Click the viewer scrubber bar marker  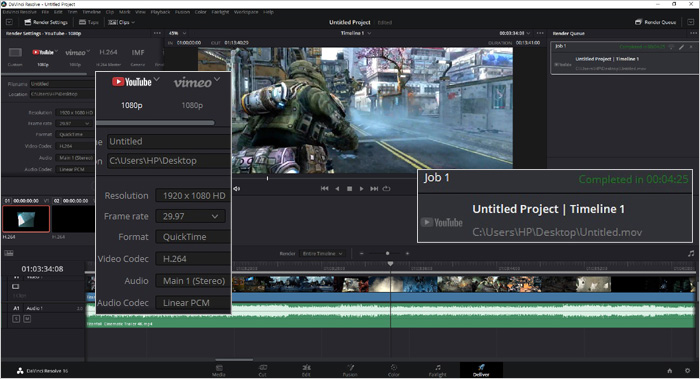(267, 178)
